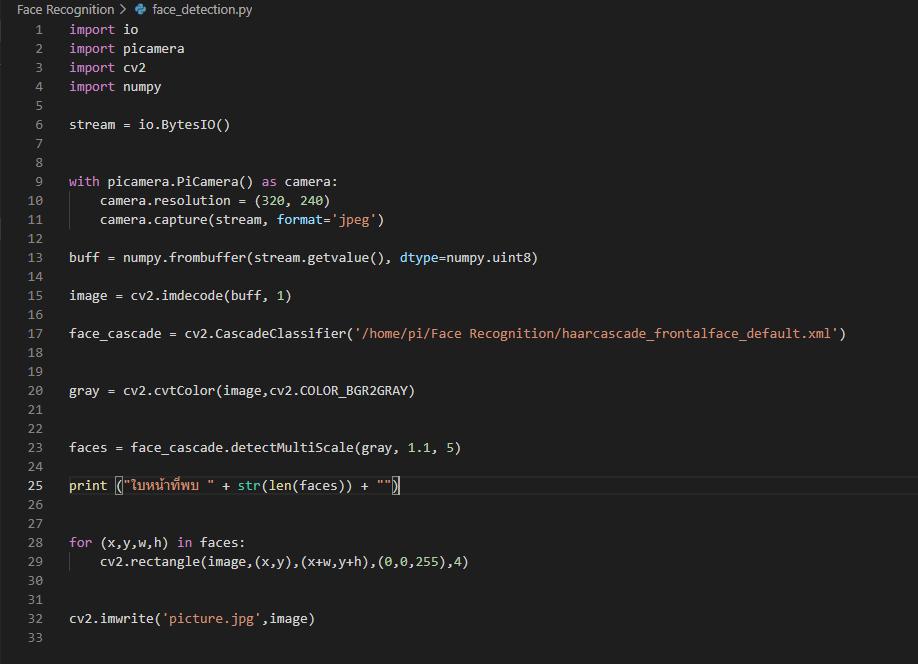This screenshot has height=664, width=918.
Task: Click the string 'picture.jpg' on line 32
Action: 211,619
